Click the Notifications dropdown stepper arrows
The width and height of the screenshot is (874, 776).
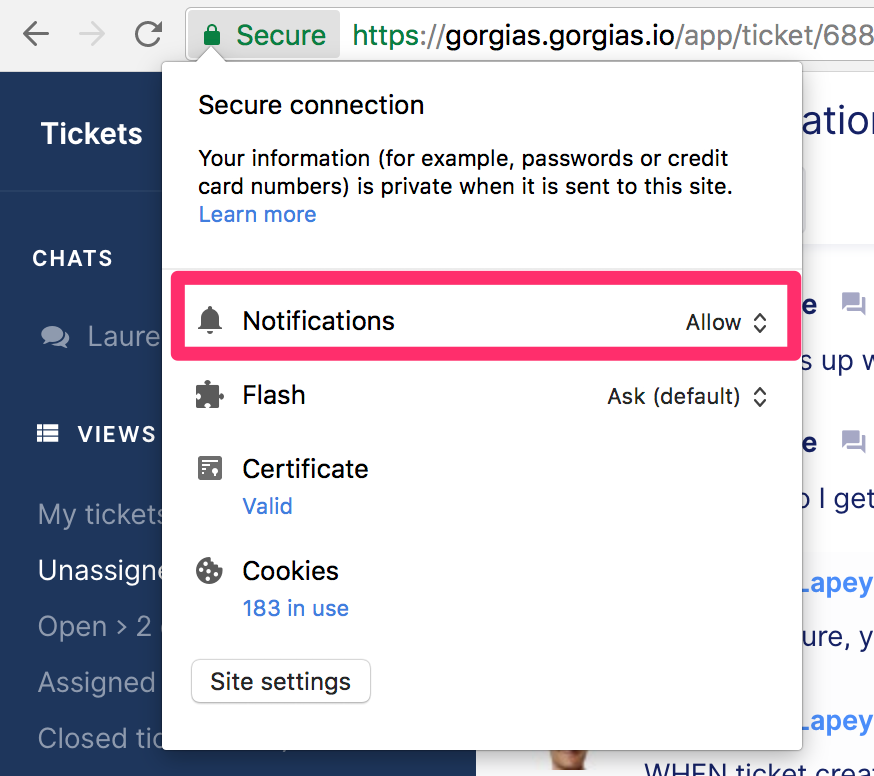[x=760, y=322]
